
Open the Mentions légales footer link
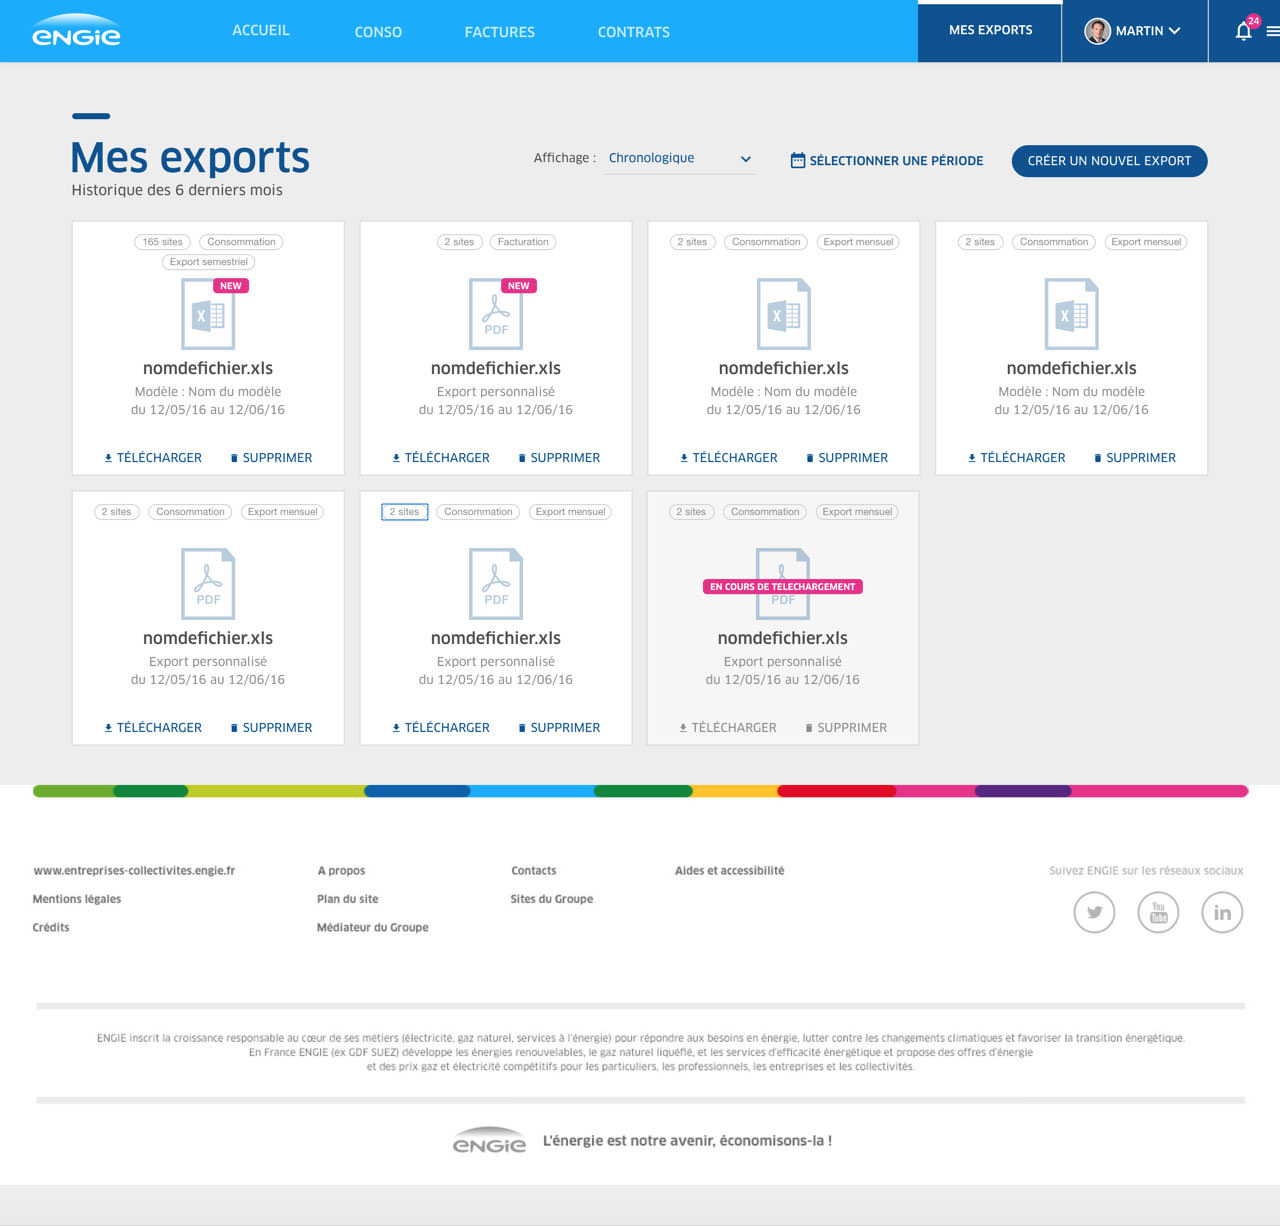click(77, 899)
